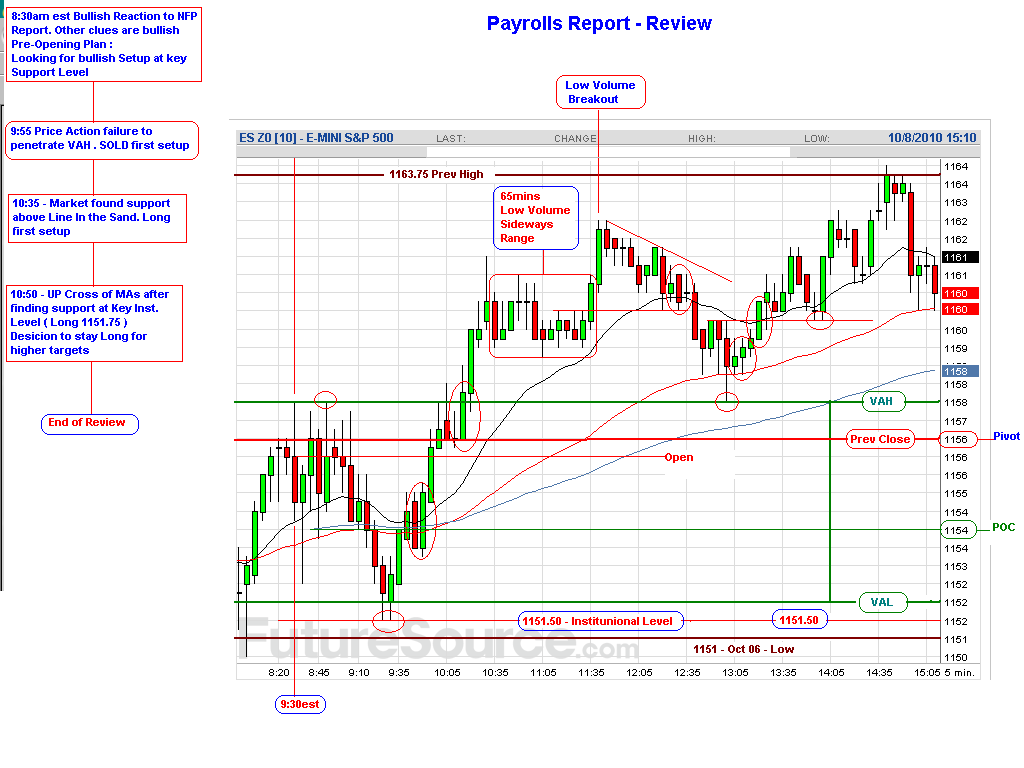Click the 'End of Review' bubble

[x=89, y=423]
